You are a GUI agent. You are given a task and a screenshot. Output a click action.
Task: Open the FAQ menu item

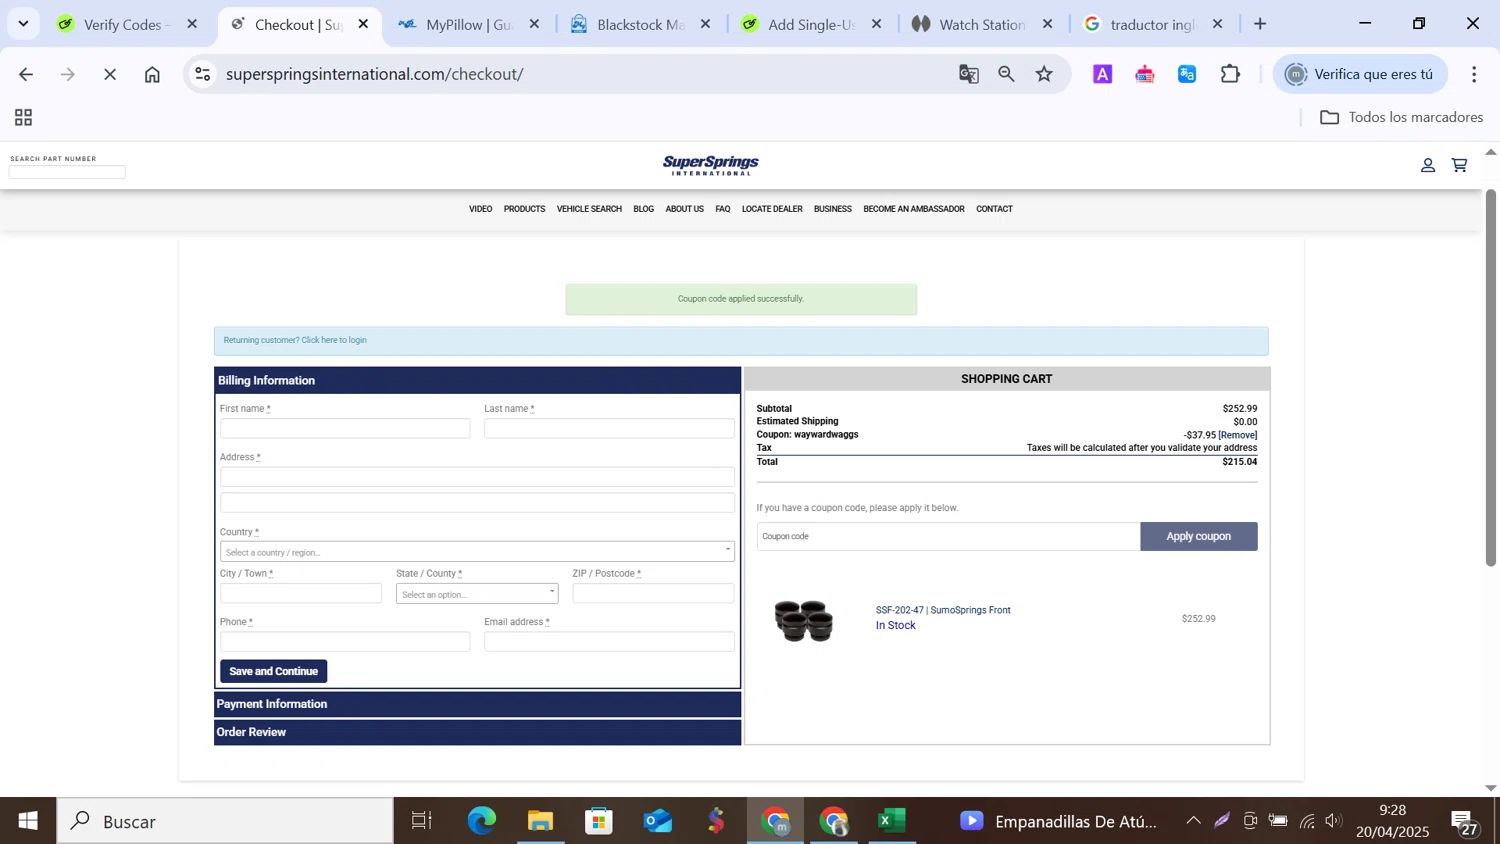(x=722, y=209)
